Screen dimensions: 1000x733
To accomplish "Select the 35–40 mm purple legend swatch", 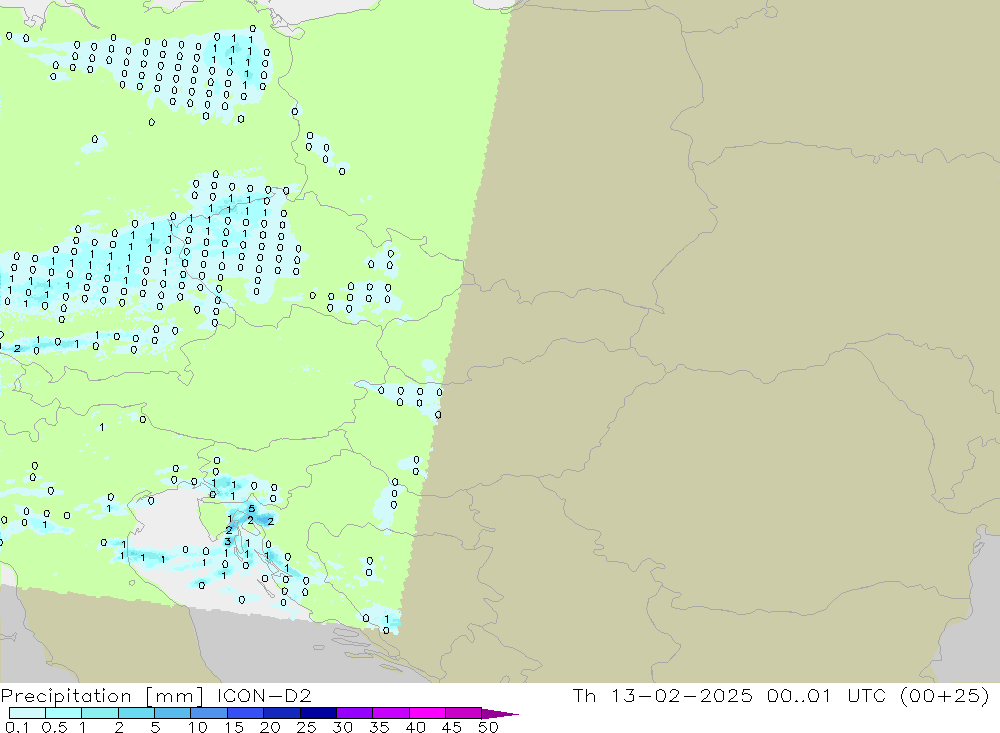I will [390, 713].
